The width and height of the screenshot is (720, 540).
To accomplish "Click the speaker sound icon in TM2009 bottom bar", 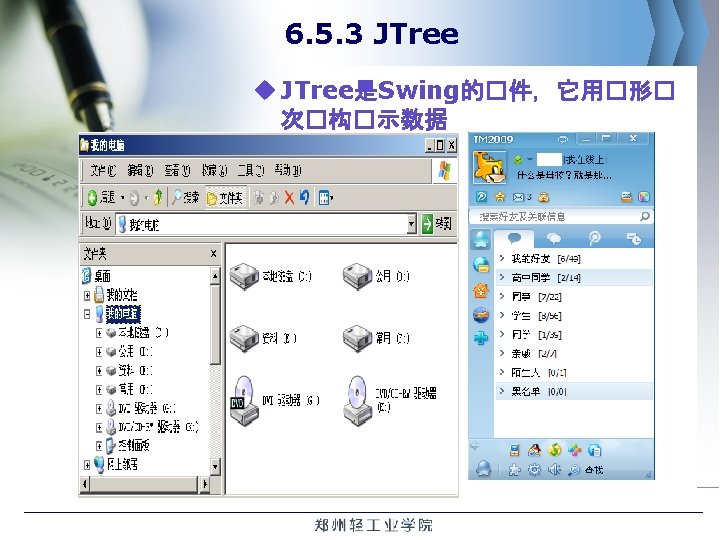I will pos(554,470).
